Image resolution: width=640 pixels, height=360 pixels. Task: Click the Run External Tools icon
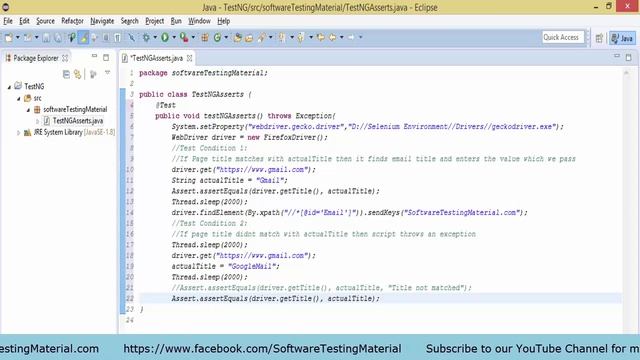coord(184,38)
